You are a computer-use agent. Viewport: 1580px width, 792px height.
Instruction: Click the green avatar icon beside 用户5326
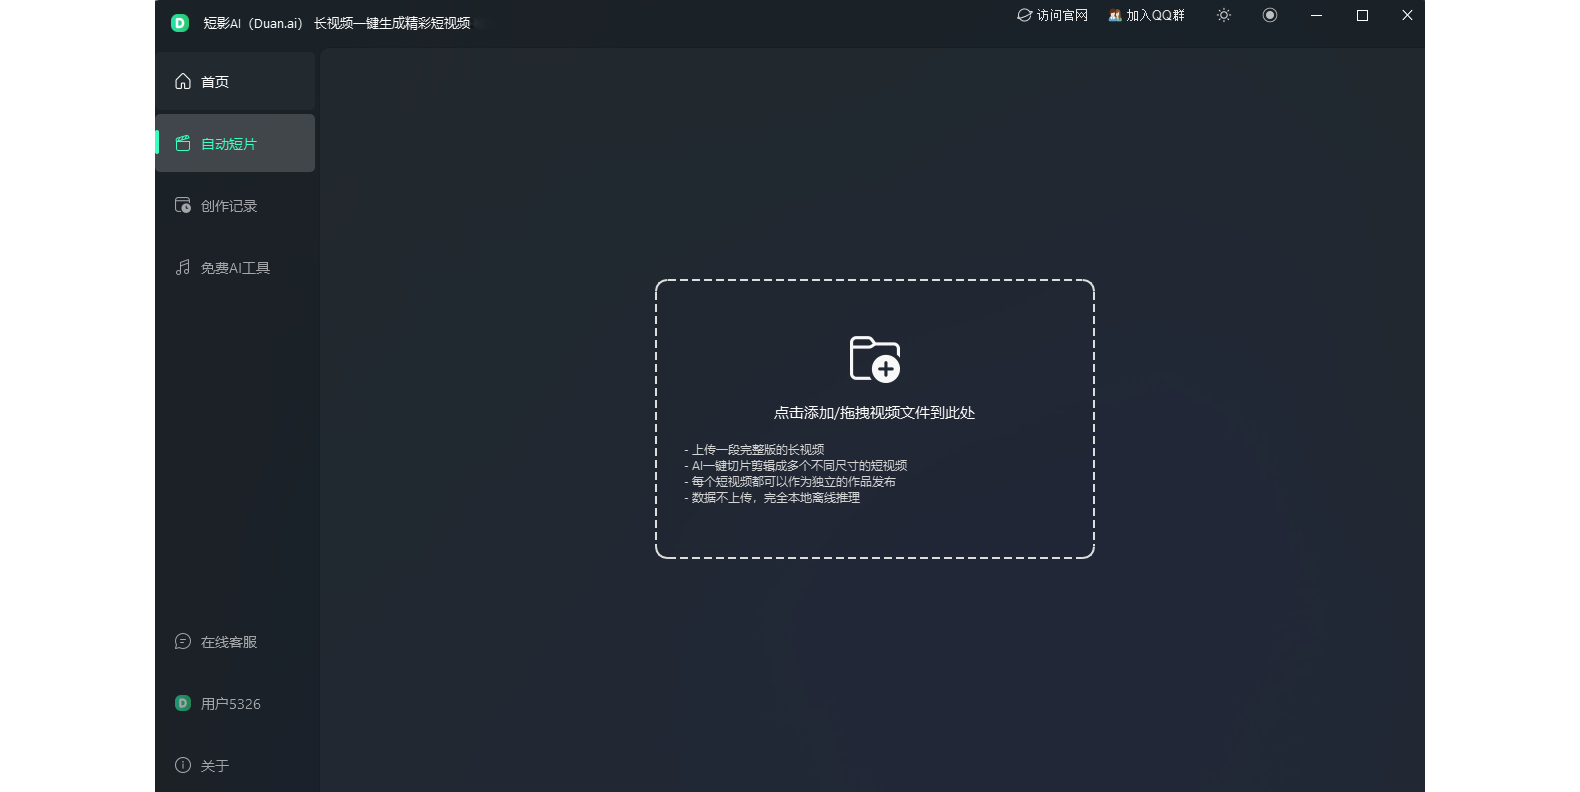tap(183, 703)
